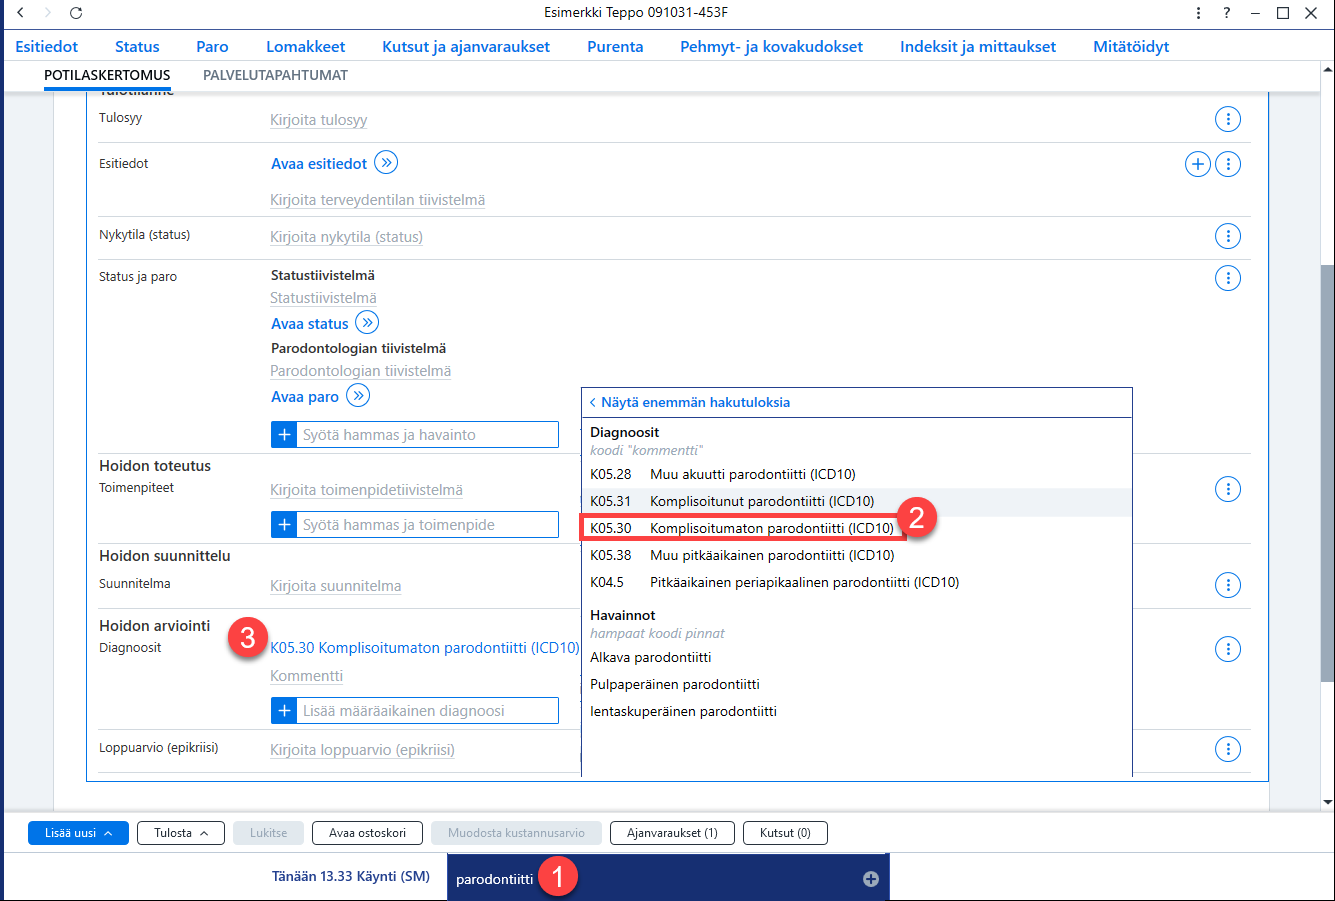Viewport: 1335px width, 901px height.
Task: Expand Näytä enemmän hakutuloksia
Action: 690,402
